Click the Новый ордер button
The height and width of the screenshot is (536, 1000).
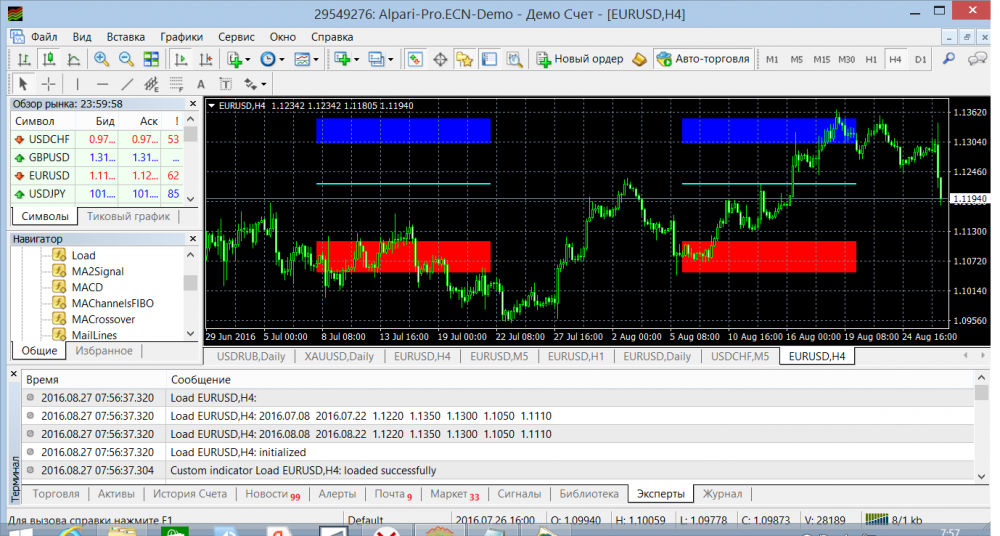pyautogui.click(x=580, y=59)
